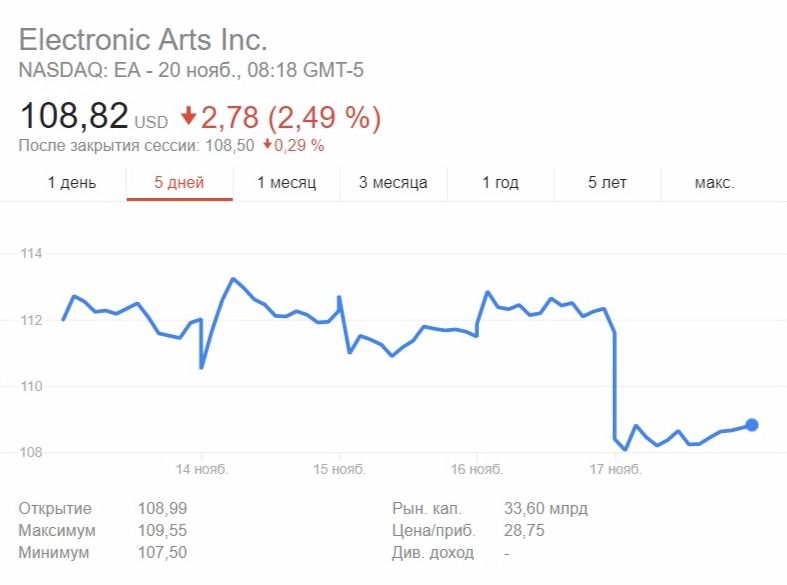
Task: Open the 1 месяц chart range
Action: (x=287, y=183)
